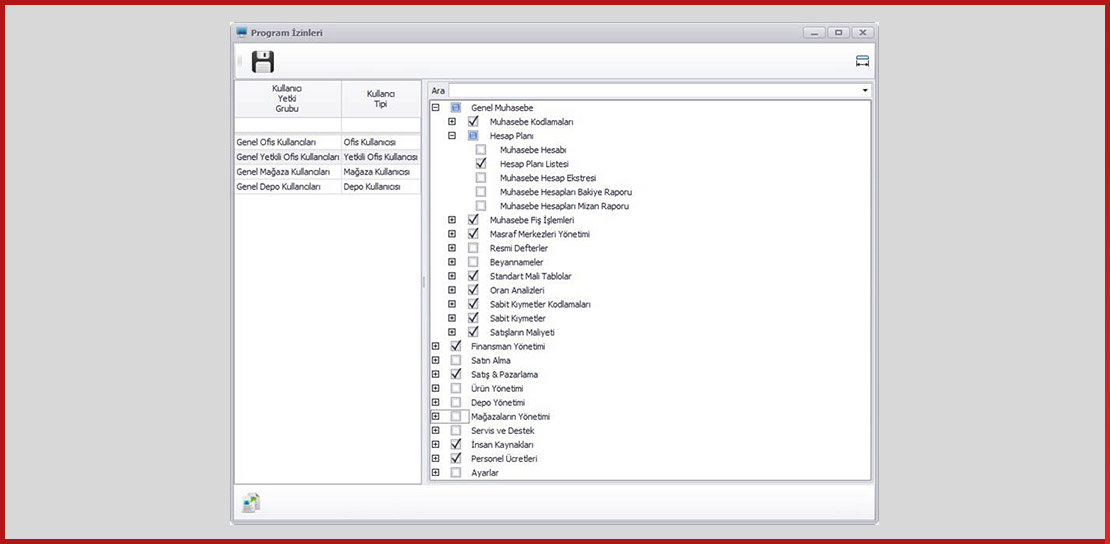The image size is (1110, 544).
Task: Click the Program İzinleri window title icon
Action: pos(242,32)
